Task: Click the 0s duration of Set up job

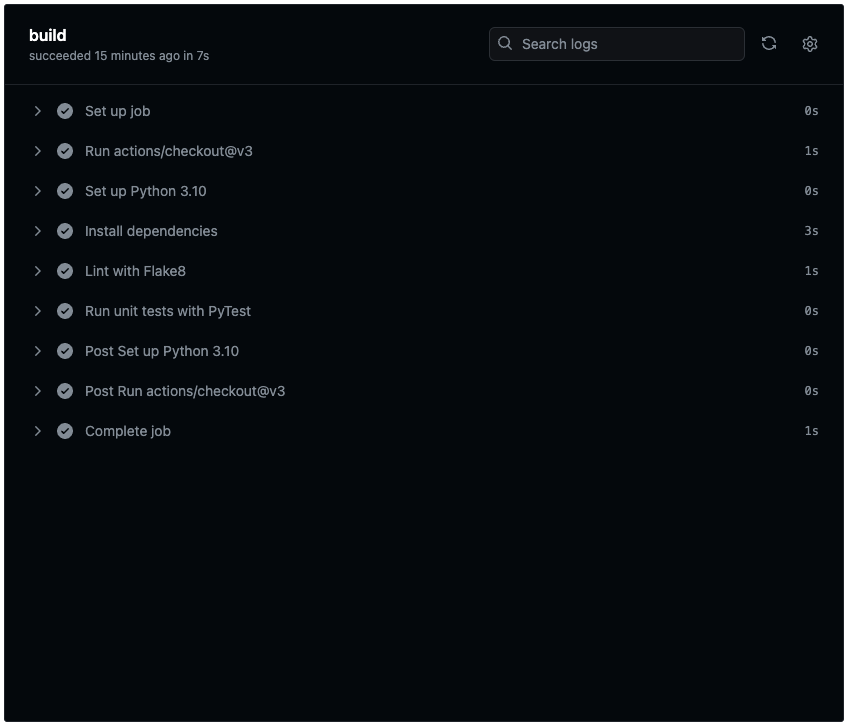Action: click(x=811, y=111)
